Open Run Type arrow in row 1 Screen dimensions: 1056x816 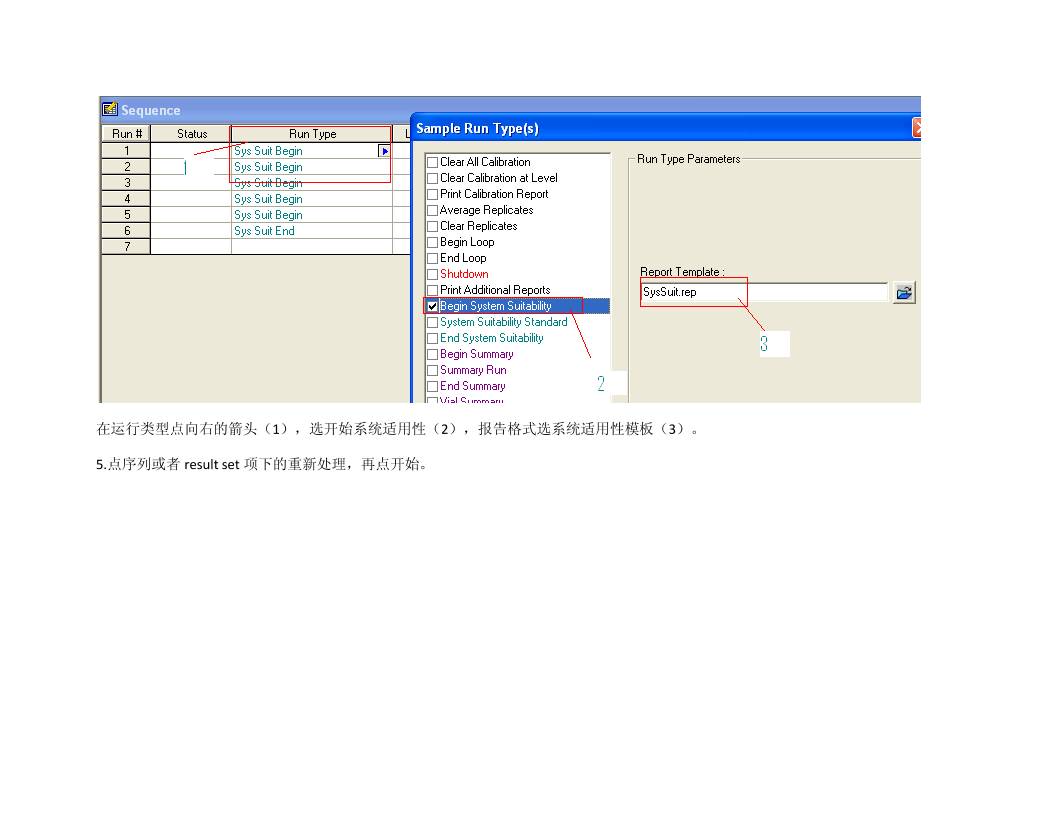384,151
